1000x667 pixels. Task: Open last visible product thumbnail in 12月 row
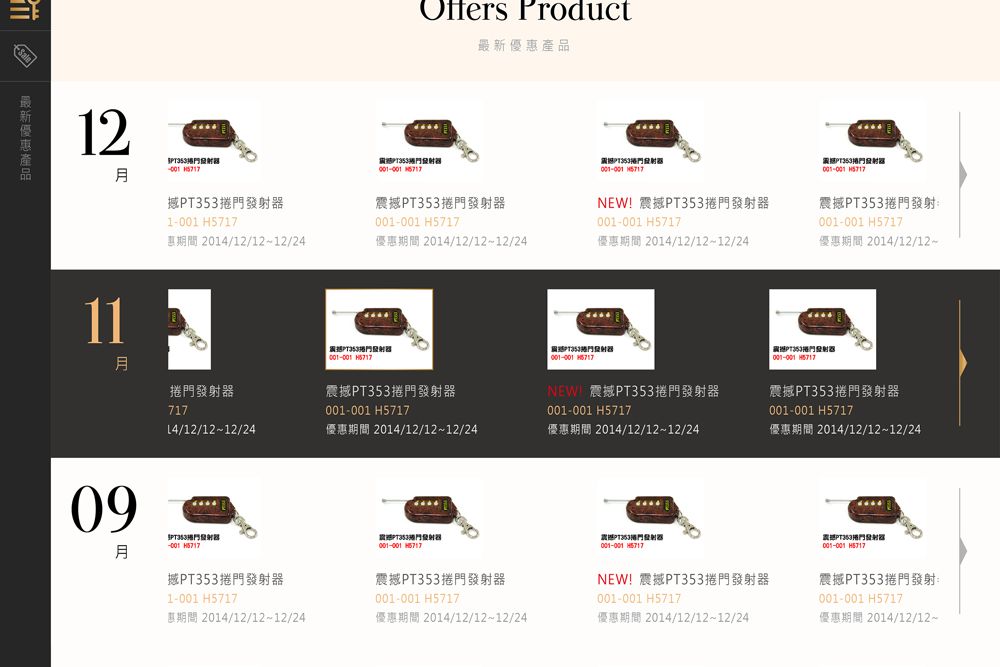click(872, 142)
